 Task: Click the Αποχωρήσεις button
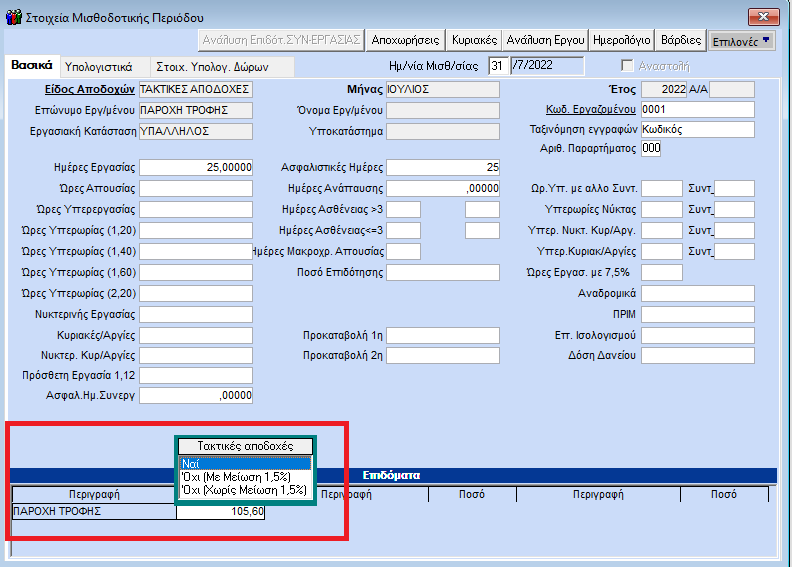click(x=404, y=41)
